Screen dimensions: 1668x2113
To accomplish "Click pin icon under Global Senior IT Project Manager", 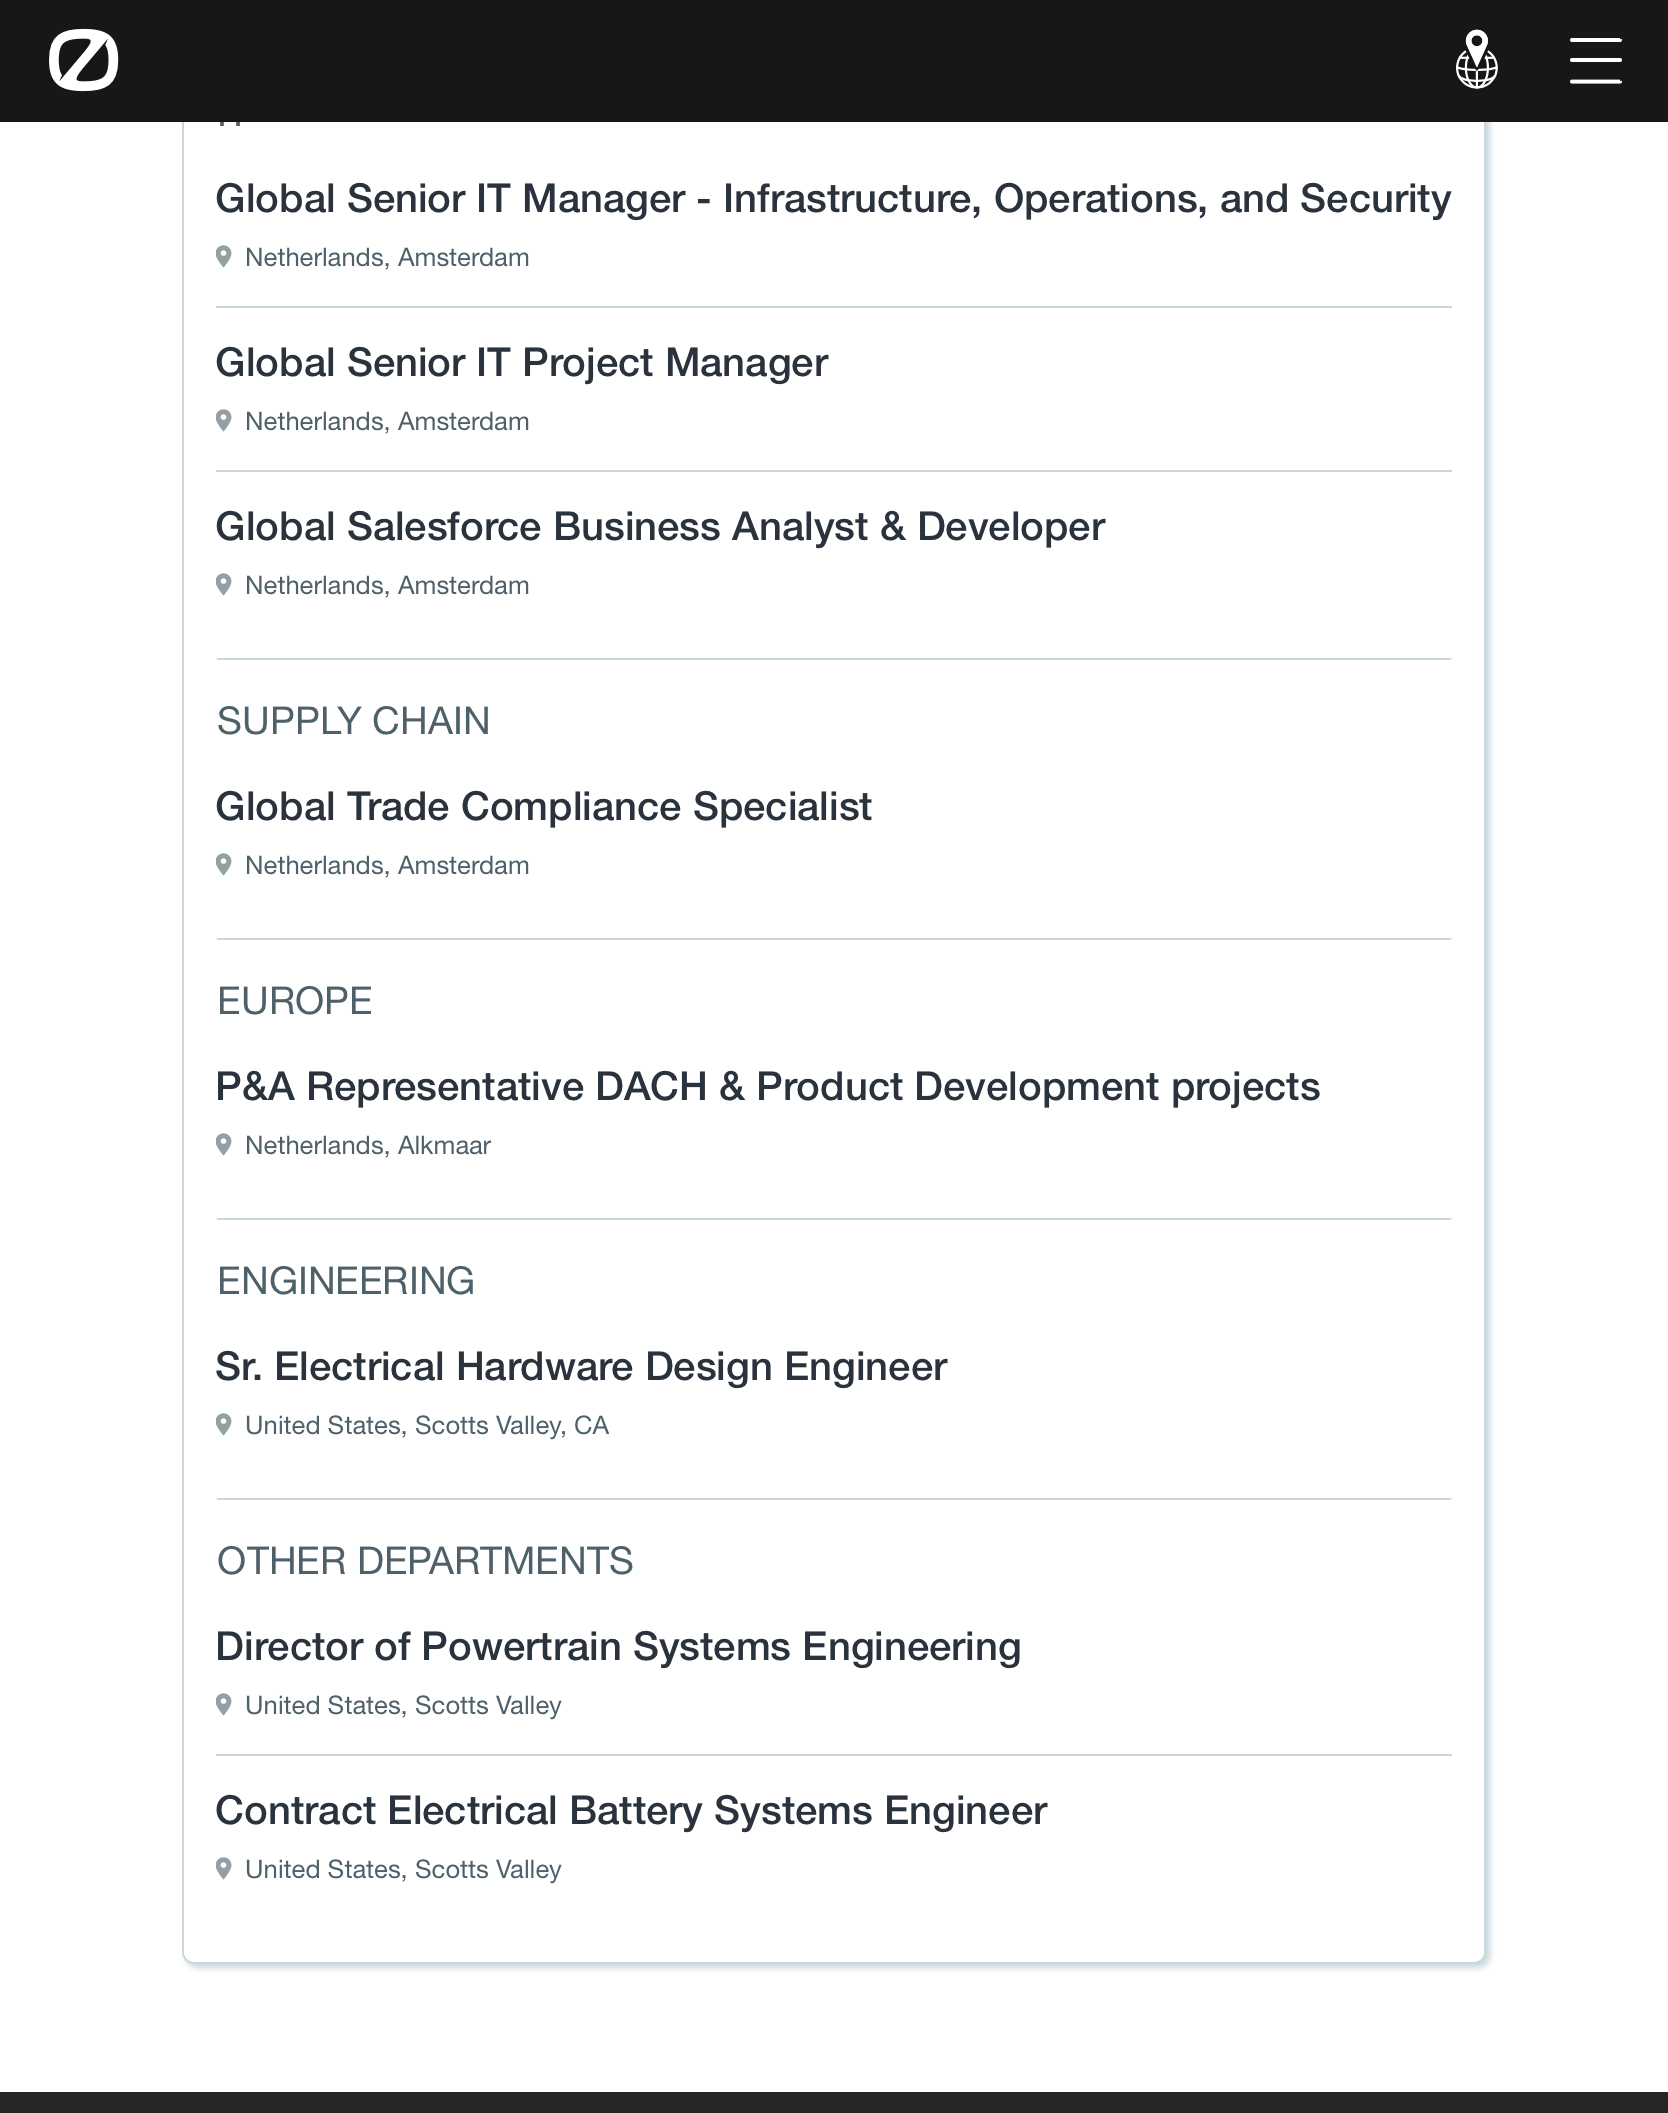I will coord(224,420).
